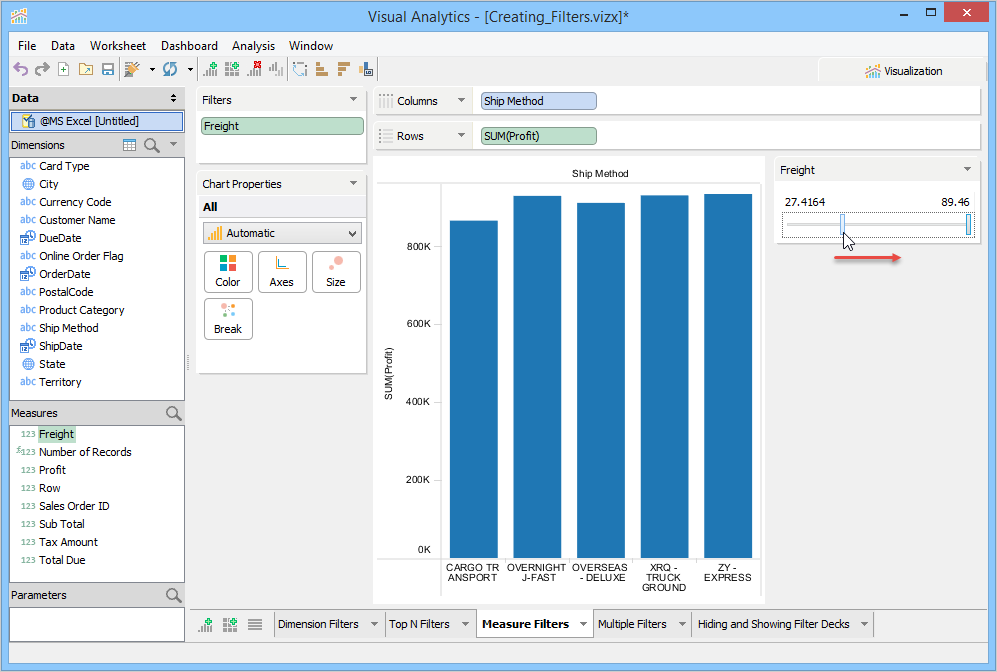Click the Break chart property button

pyautogui.click(x=228, y=319)
